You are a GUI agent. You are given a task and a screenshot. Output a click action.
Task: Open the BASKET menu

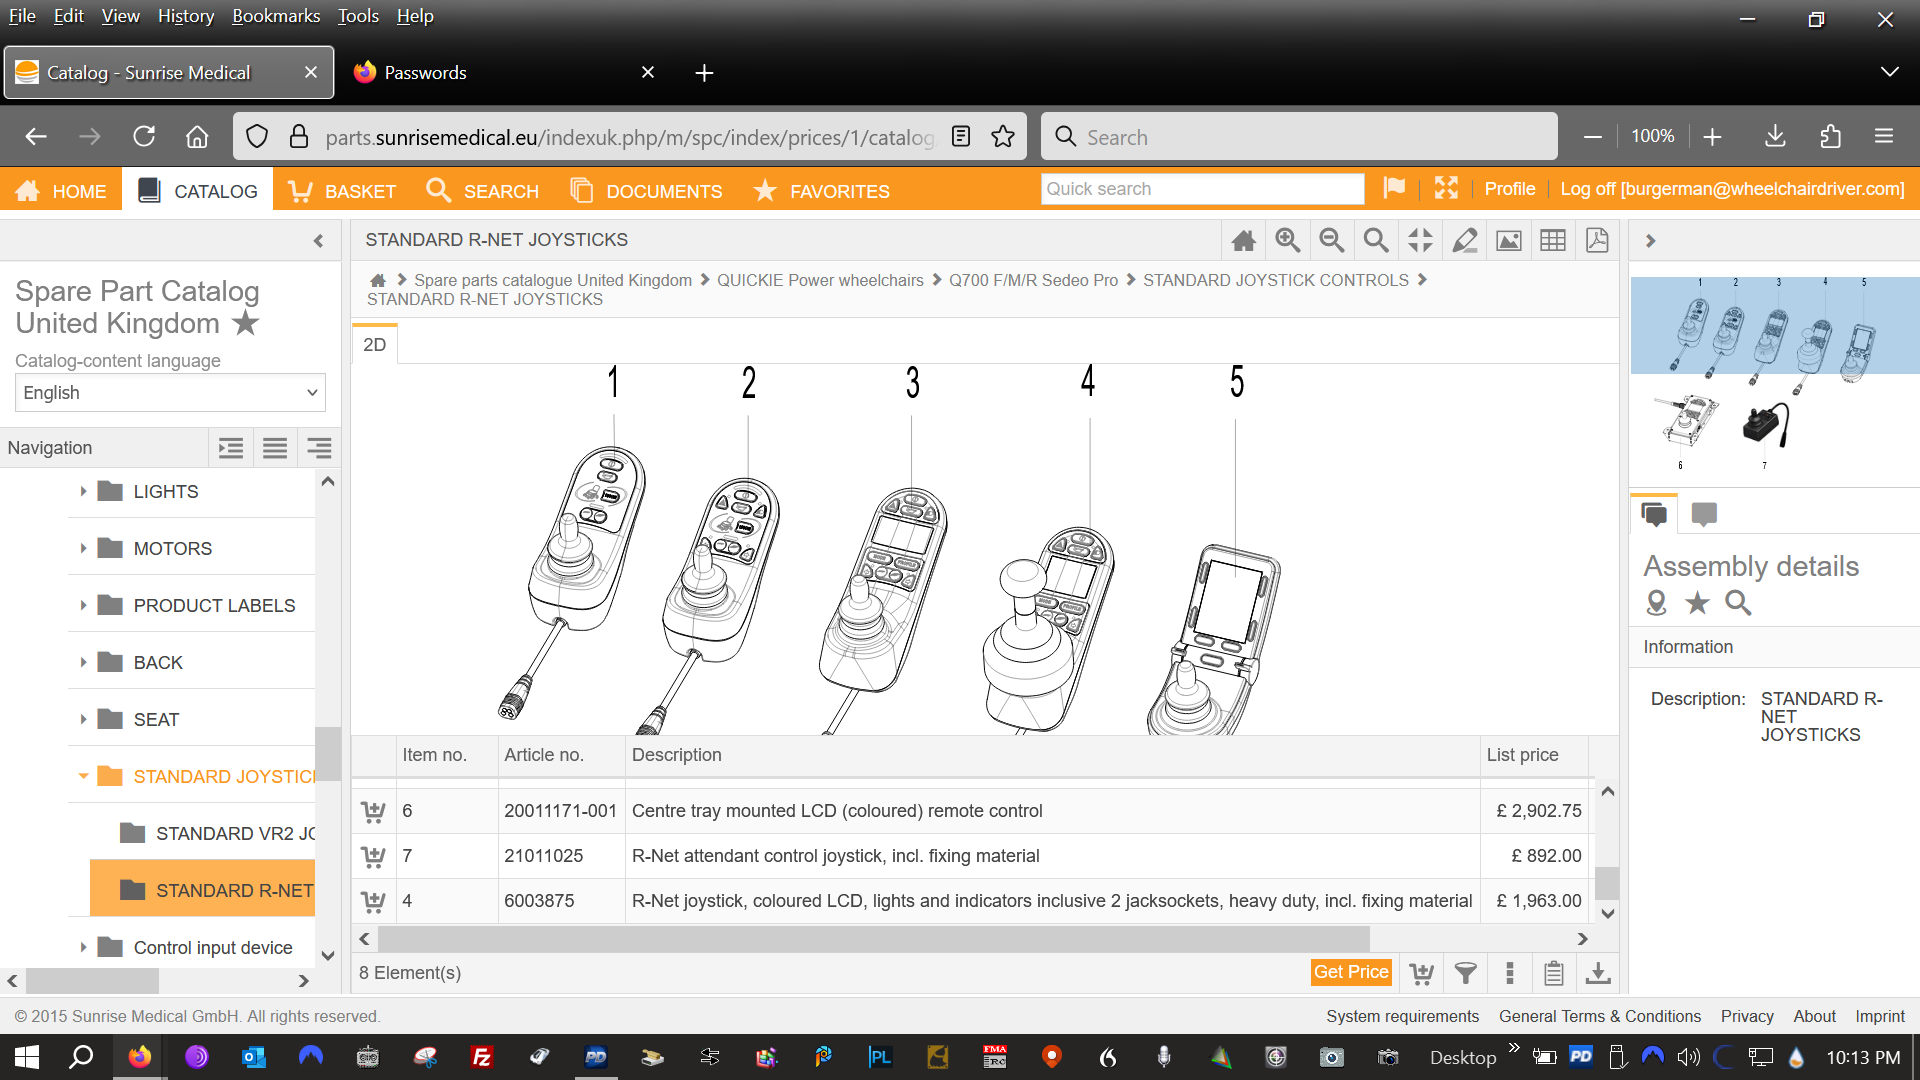(x=342, y=190)
